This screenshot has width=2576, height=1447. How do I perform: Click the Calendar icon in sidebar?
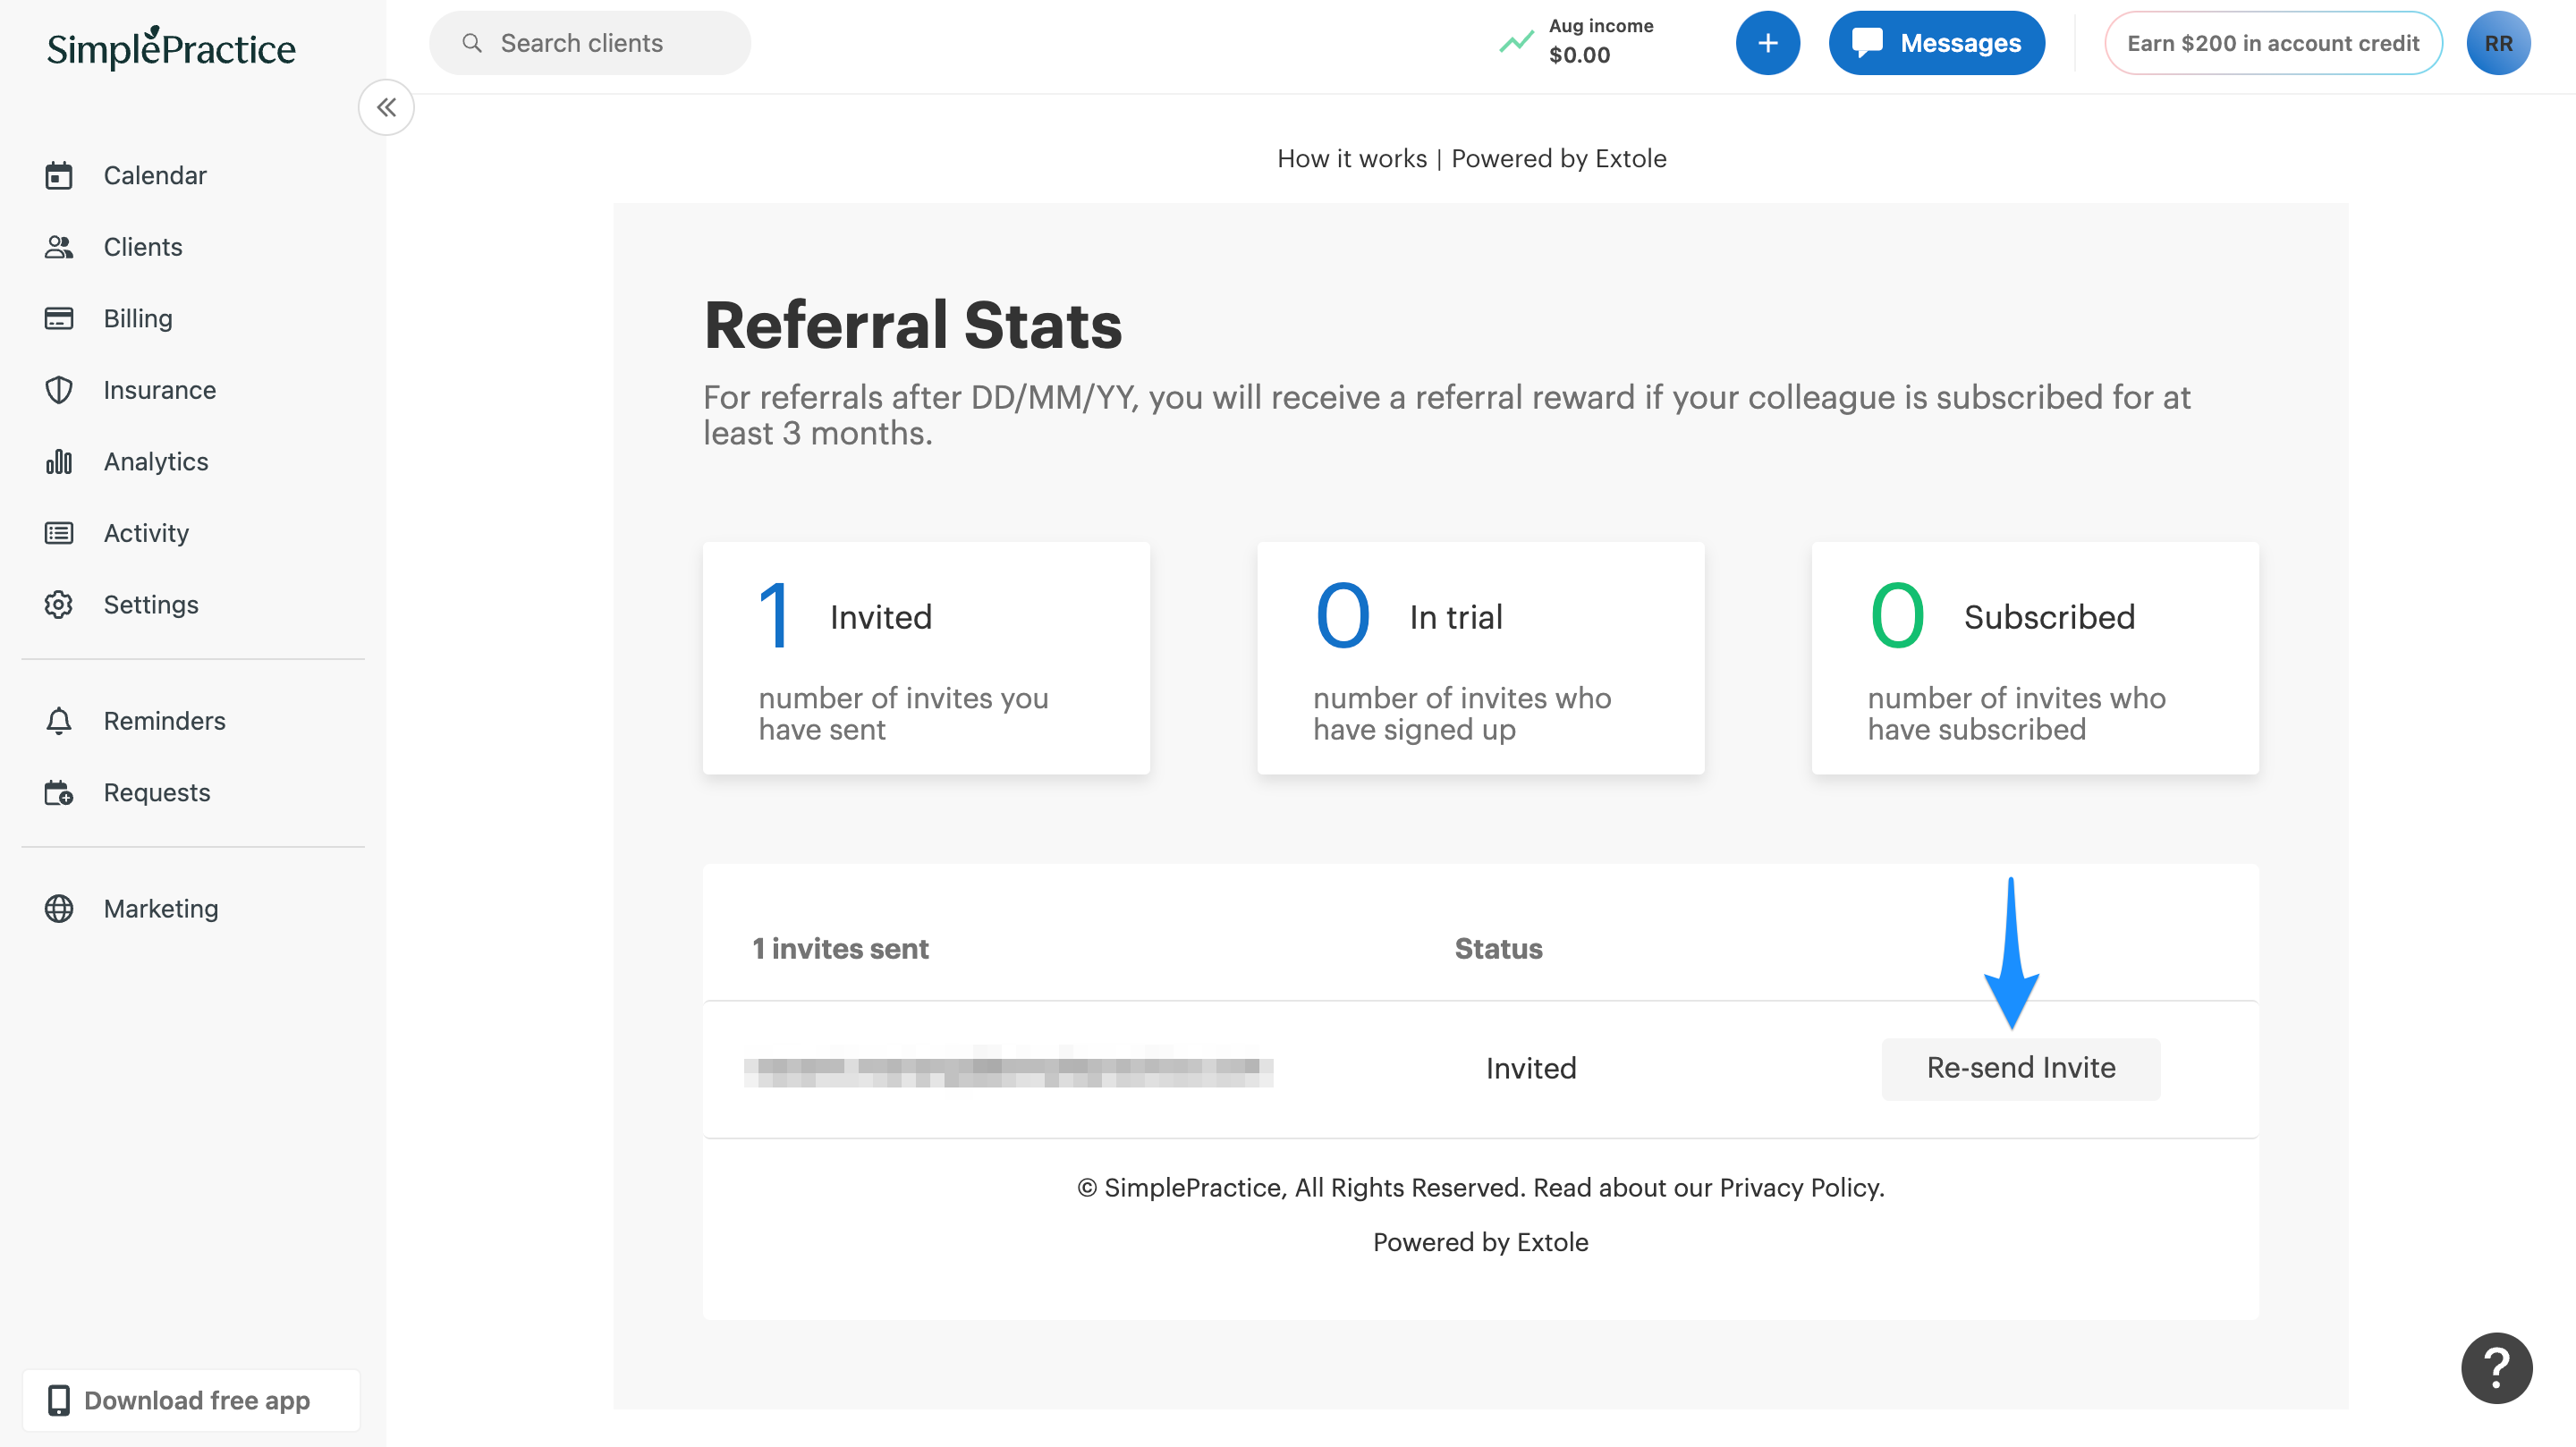pyautogui.click(x=59, y=175)
